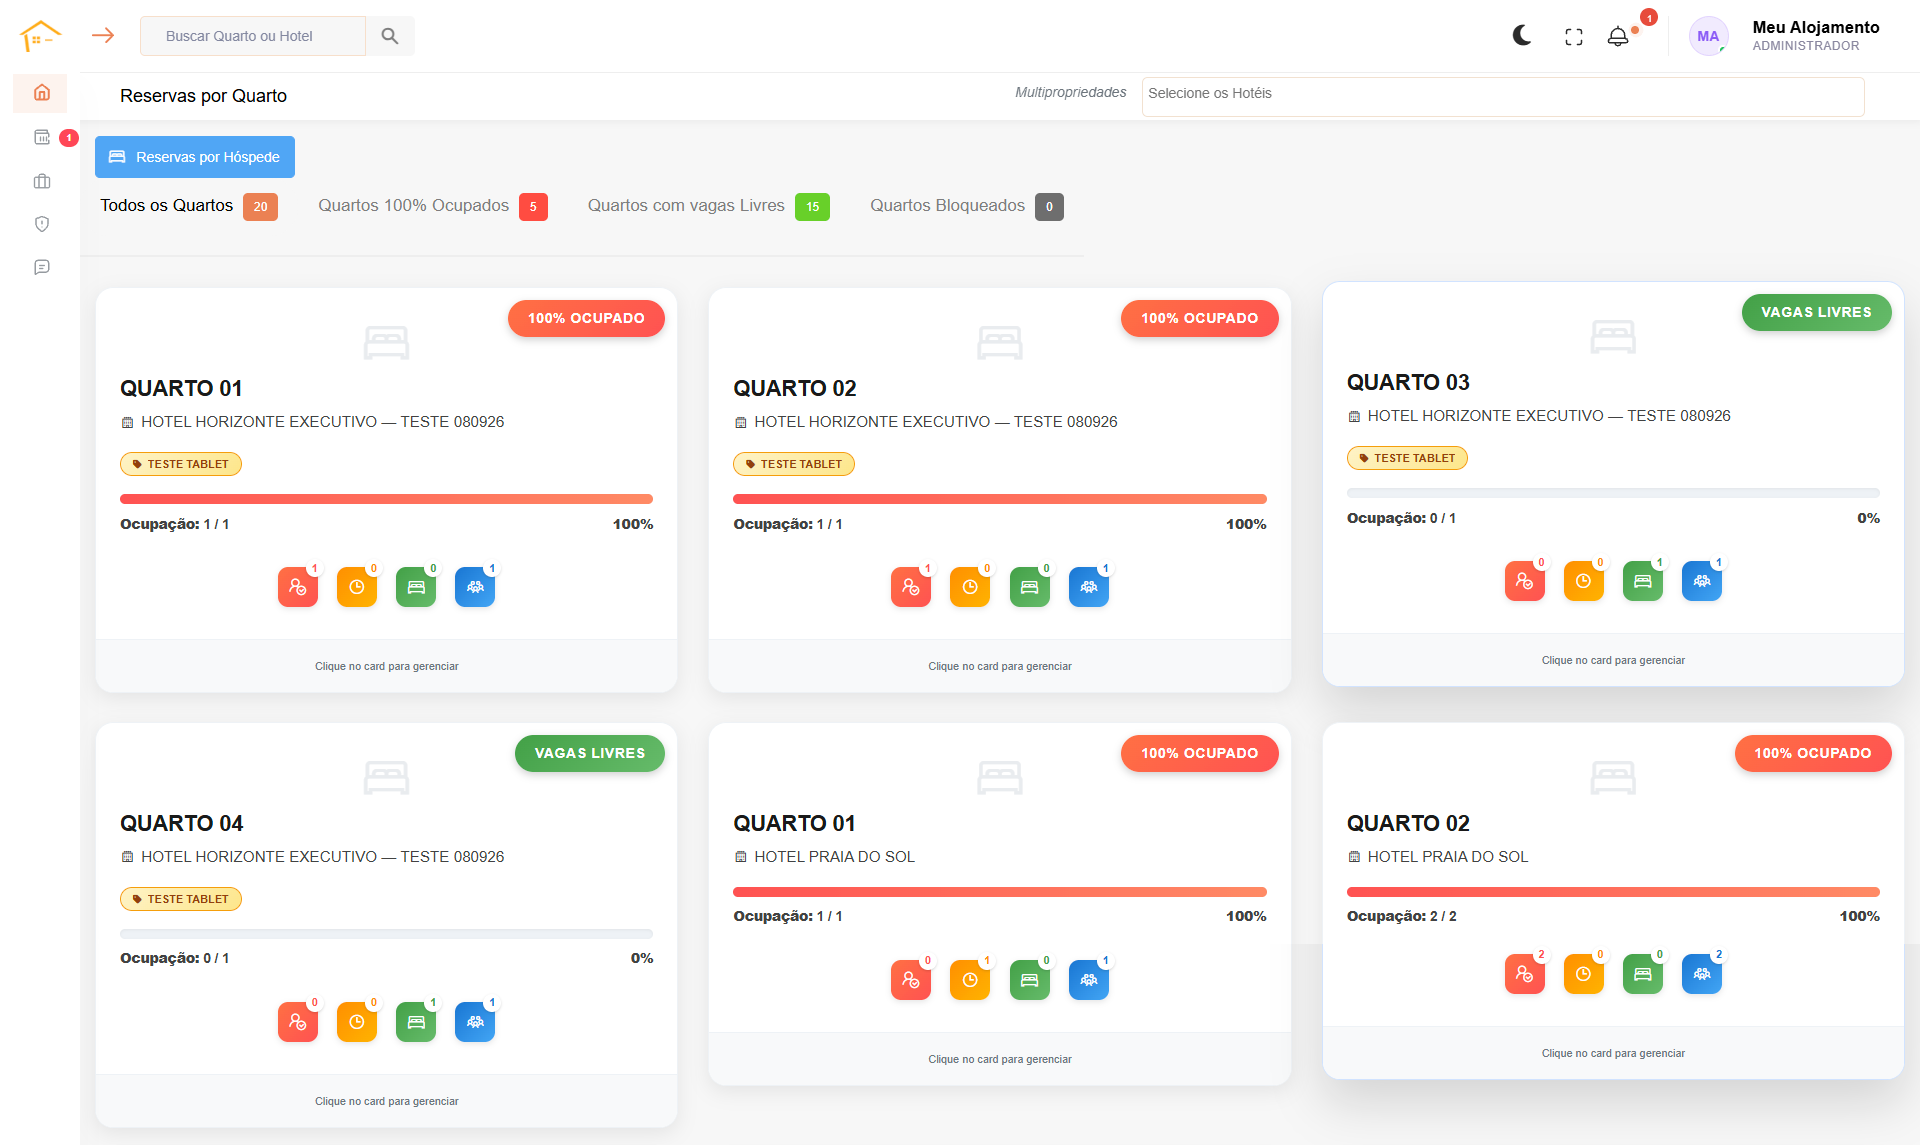This screenshot has width=1920, height=1145.
Task: Open the Selecione os Hotéis dropdown
Action: click(1503, 96)
